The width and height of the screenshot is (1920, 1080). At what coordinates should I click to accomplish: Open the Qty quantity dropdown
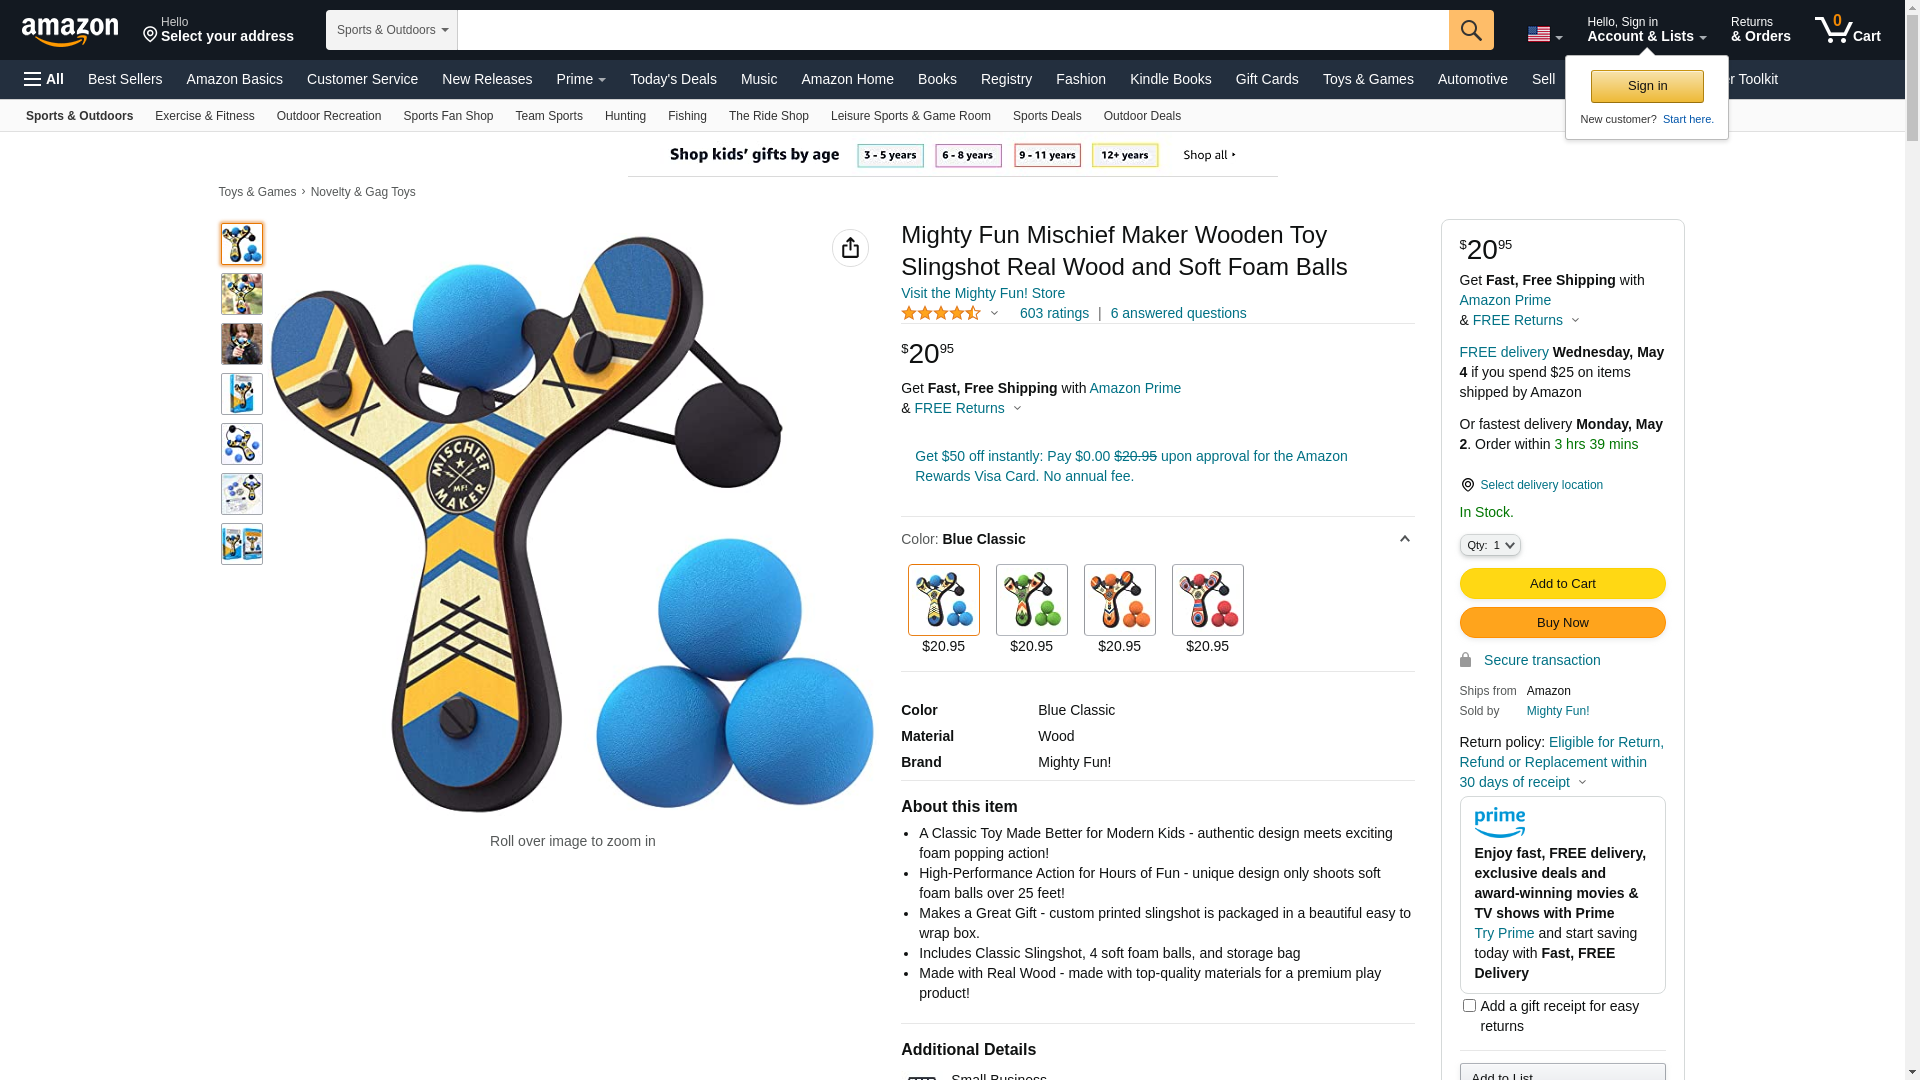[x=1490, y=545]
